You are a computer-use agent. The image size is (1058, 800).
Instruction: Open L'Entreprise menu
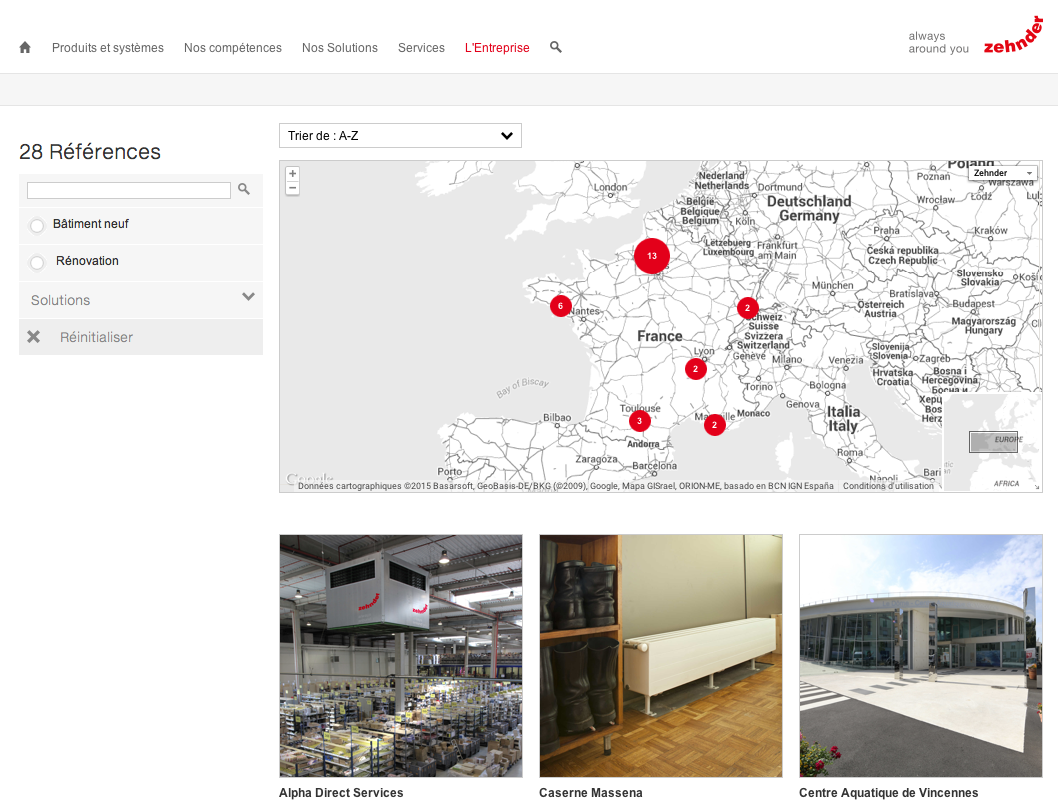[x=497, y=48]
